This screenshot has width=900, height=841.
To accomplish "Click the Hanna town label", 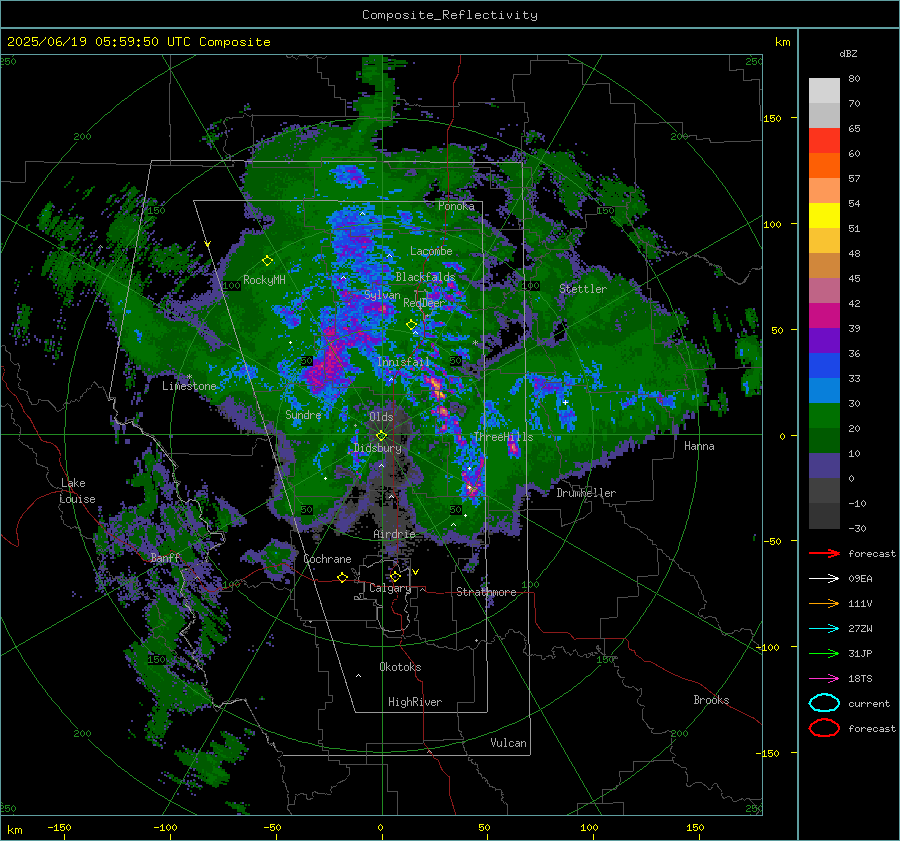I will tap(699, 447).
